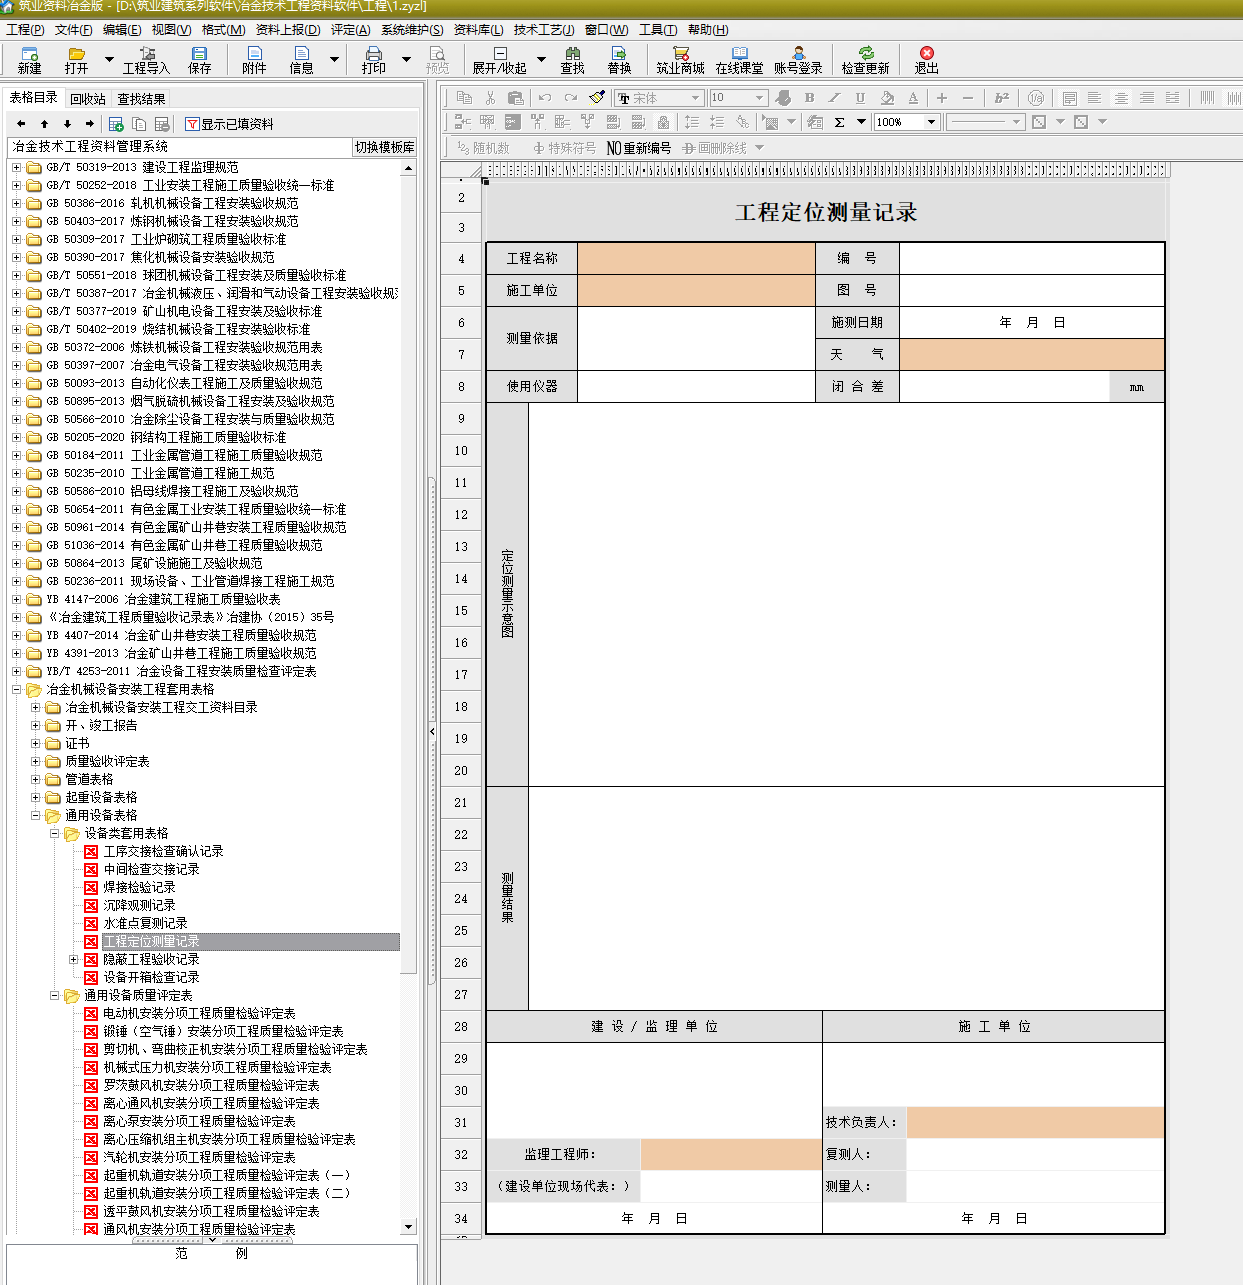
Task: Click the 新建 (New) toolbar icon
Action: pos(29,60)
